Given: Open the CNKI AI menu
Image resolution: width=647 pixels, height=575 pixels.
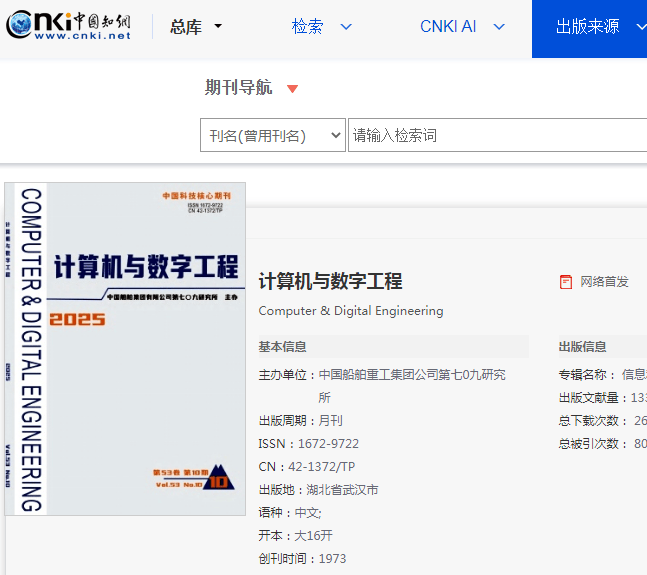Looking at the screenshot, I should 447,27.
